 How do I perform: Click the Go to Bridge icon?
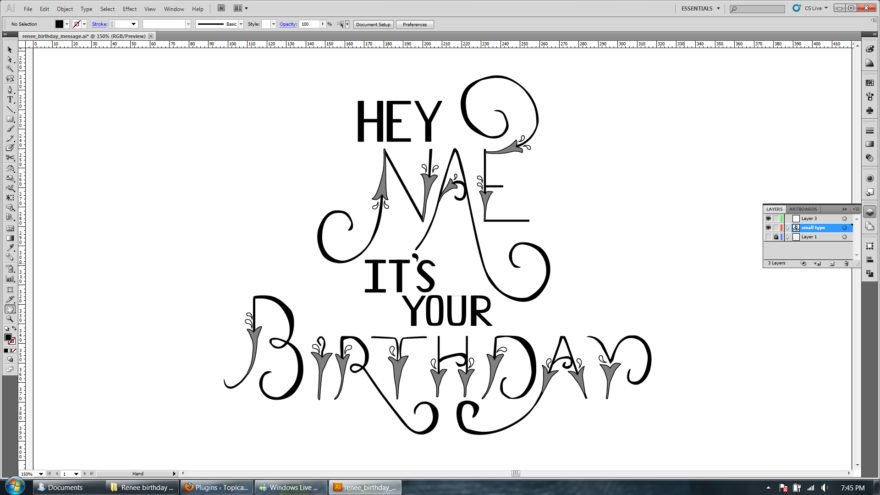pos(221,8)
